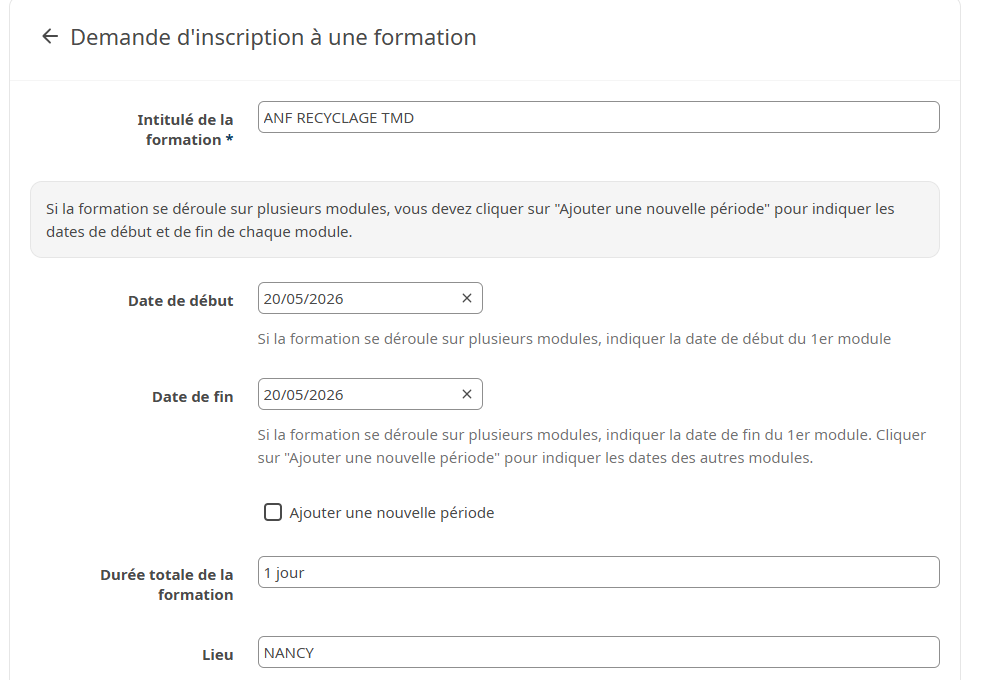Click the "Demande d'inscription à une formation" heading
The height and width of the screenshot is (680, 992).
coord(273,38)
